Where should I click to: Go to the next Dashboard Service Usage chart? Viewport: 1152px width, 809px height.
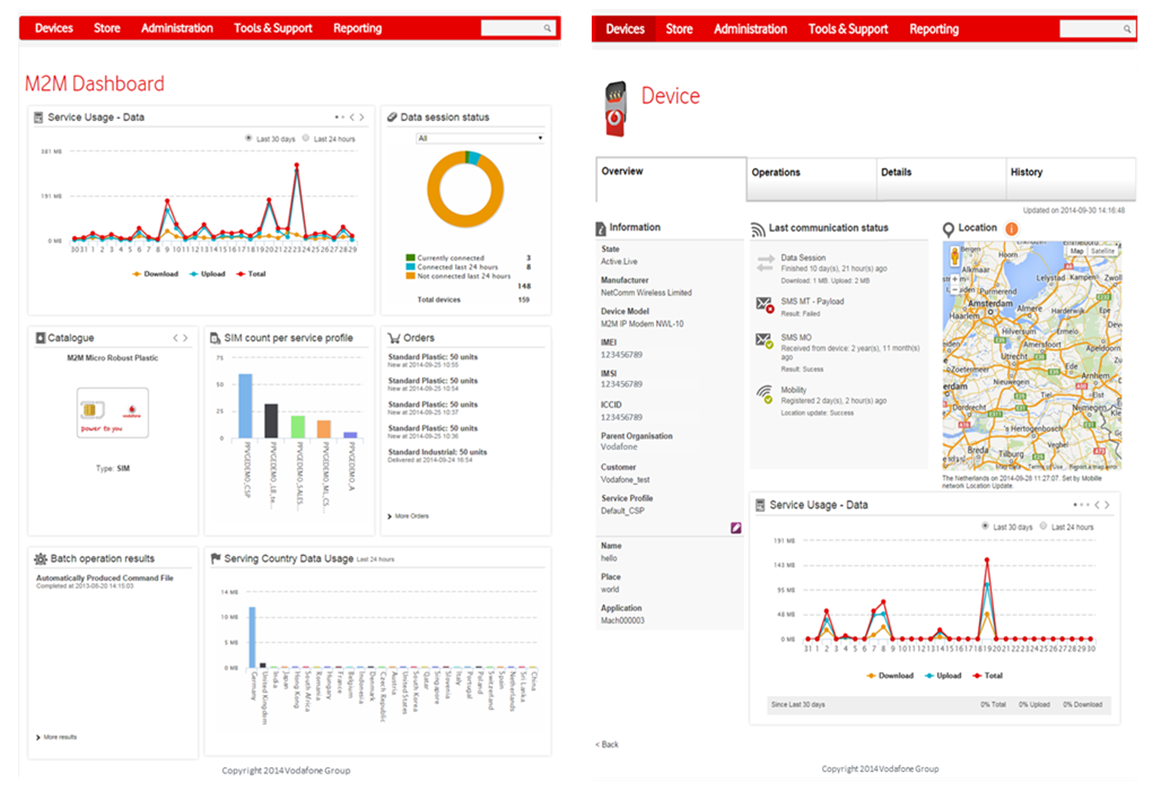(361, 117)
